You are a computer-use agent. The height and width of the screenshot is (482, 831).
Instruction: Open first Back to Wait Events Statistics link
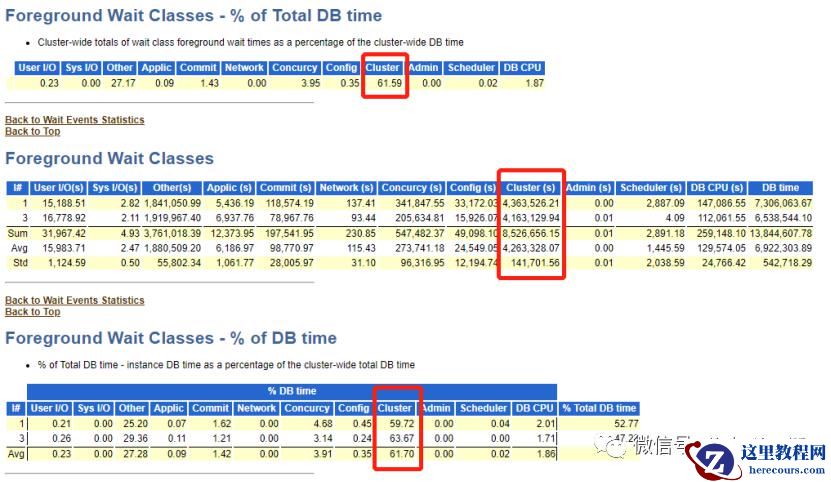tap(75, 120)
